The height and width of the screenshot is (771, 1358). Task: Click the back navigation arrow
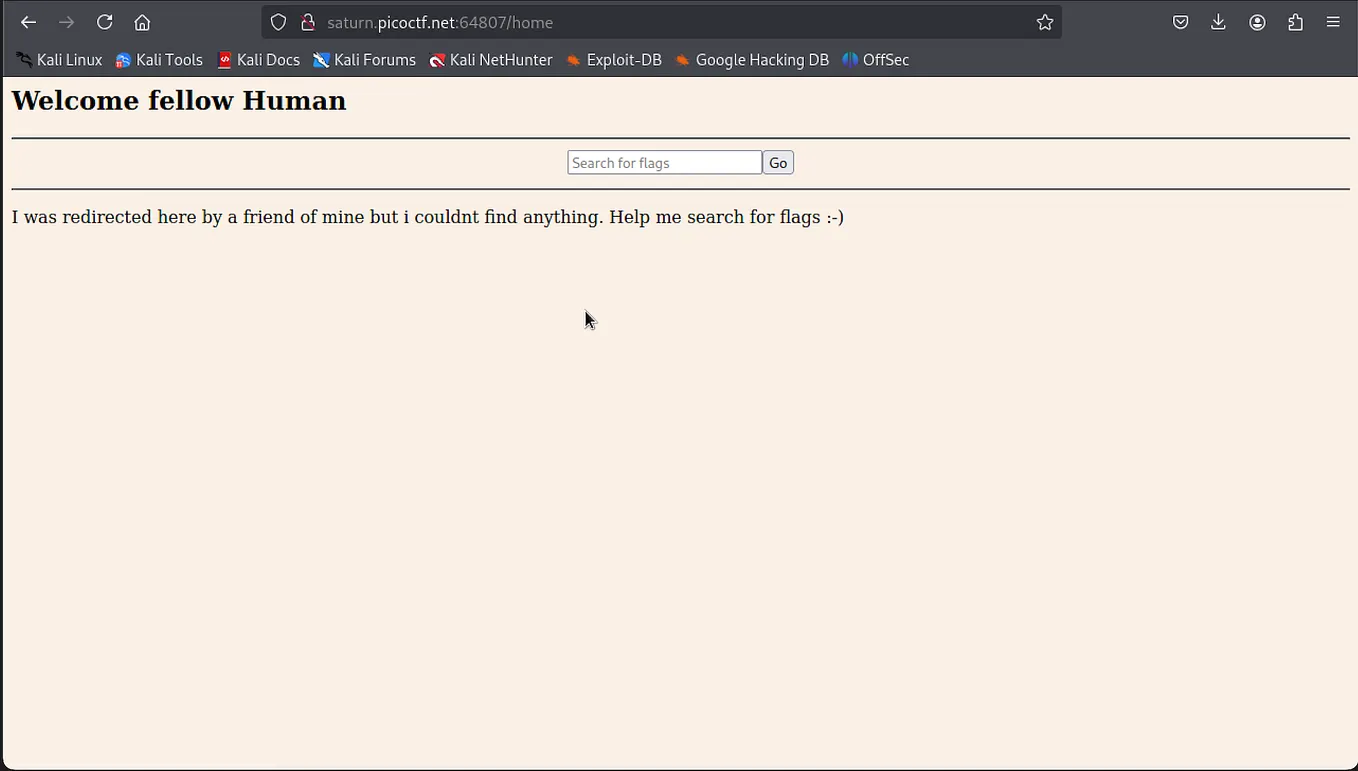coord(28,22)
